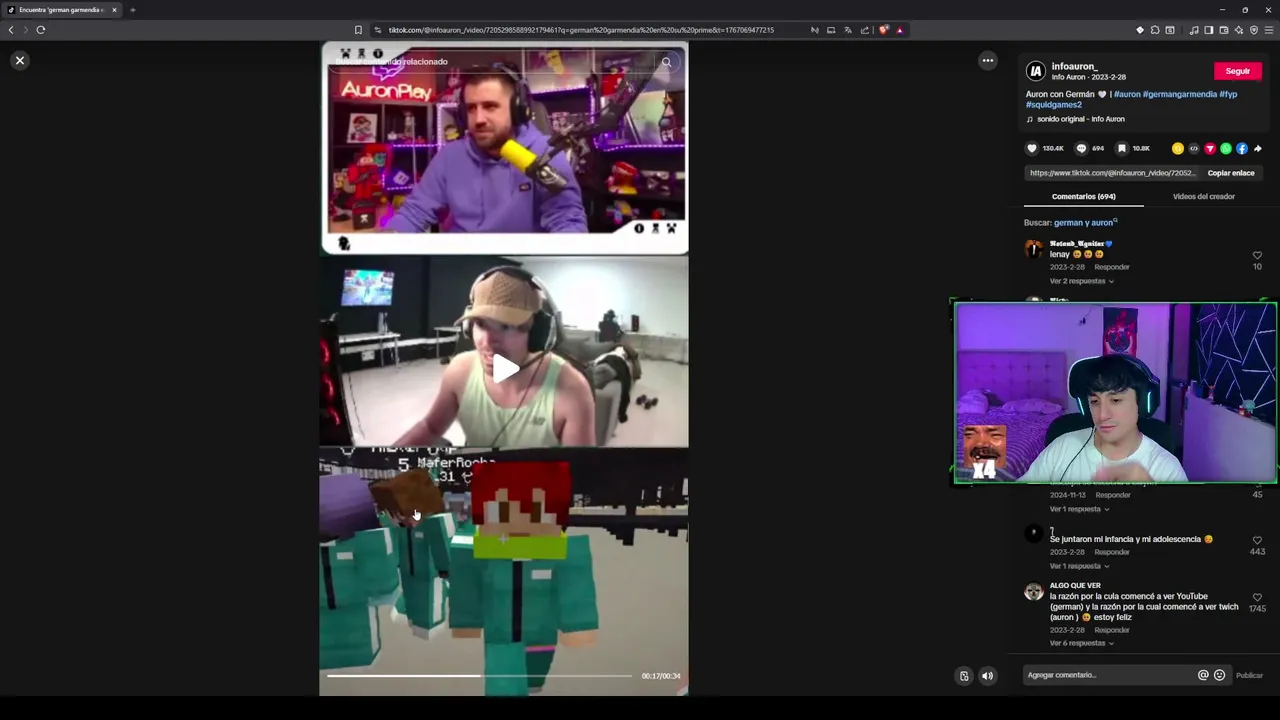Viewport: 1280px width, 720px height.
Task: Share video to Facebook
Action: [1242, 149]
